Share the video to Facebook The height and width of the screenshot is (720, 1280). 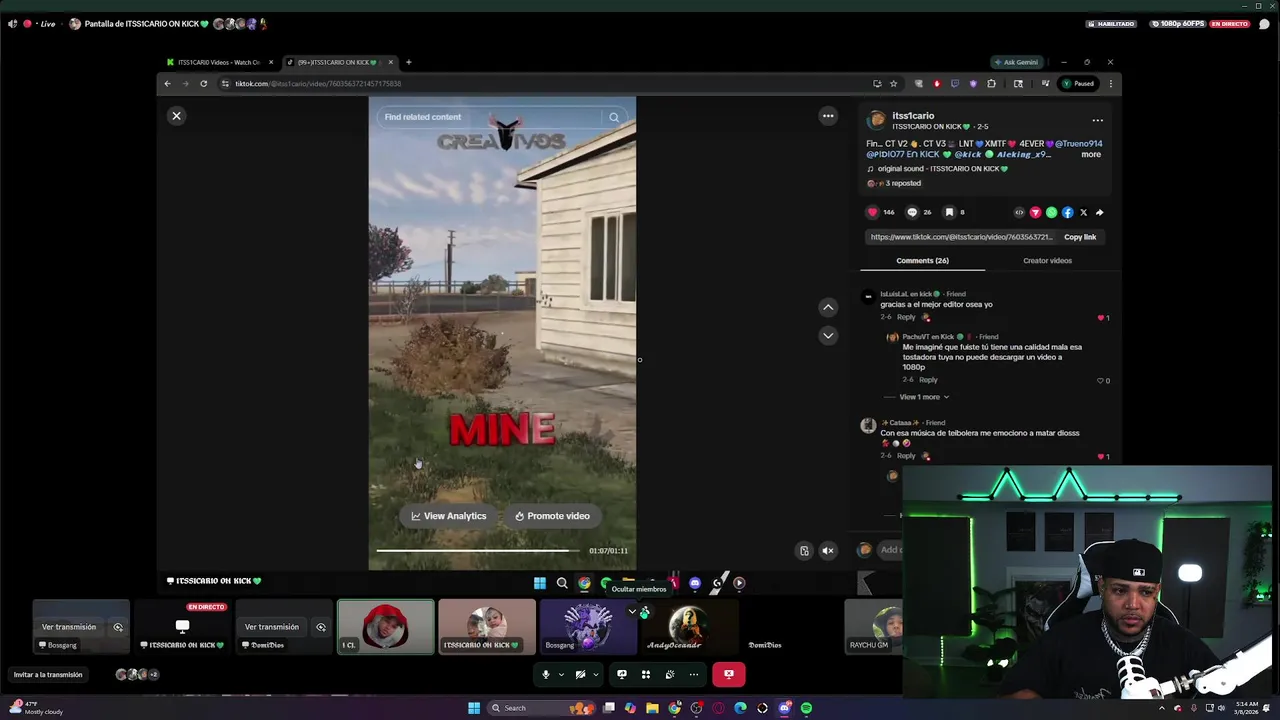[1067, 212]
